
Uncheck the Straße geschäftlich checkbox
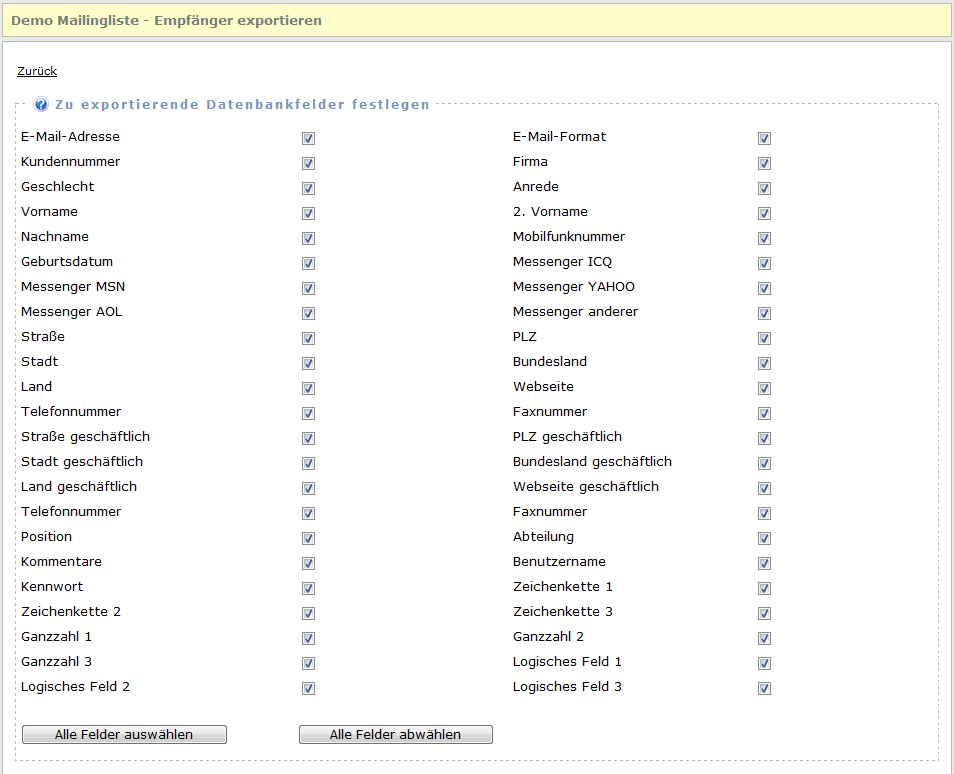pyautogui.click(x=308, y=438)
